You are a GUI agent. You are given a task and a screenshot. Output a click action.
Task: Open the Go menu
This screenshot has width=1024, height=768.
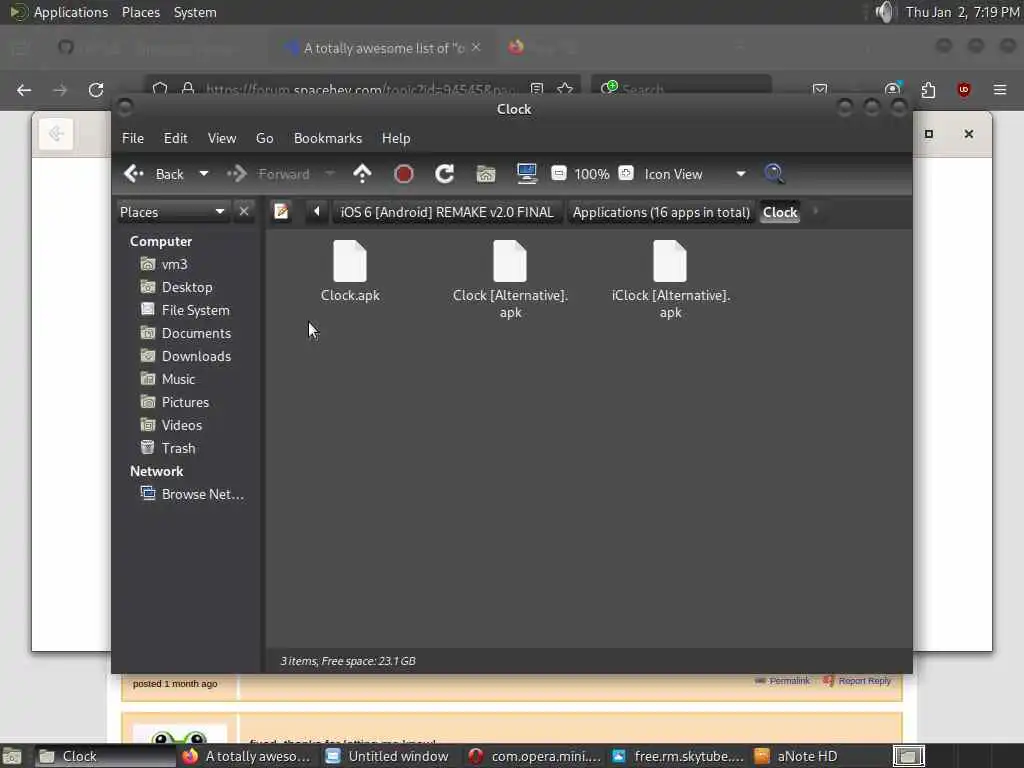click(264, 138)
